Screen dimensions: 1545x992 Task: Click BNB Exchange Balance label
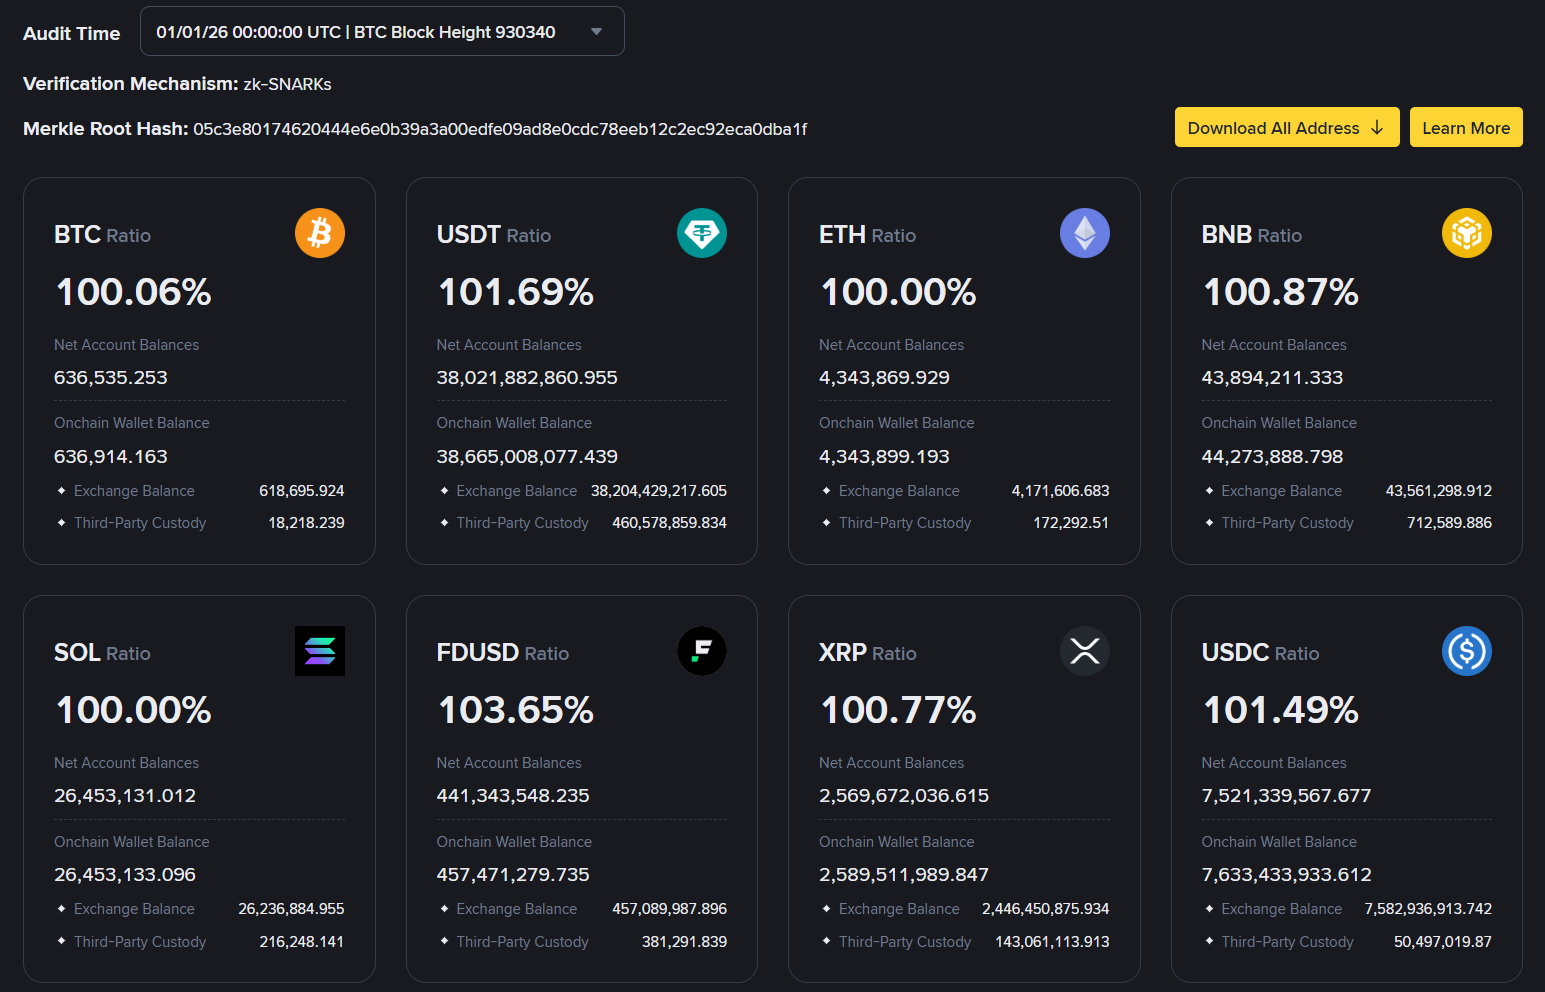[1281, 491]
